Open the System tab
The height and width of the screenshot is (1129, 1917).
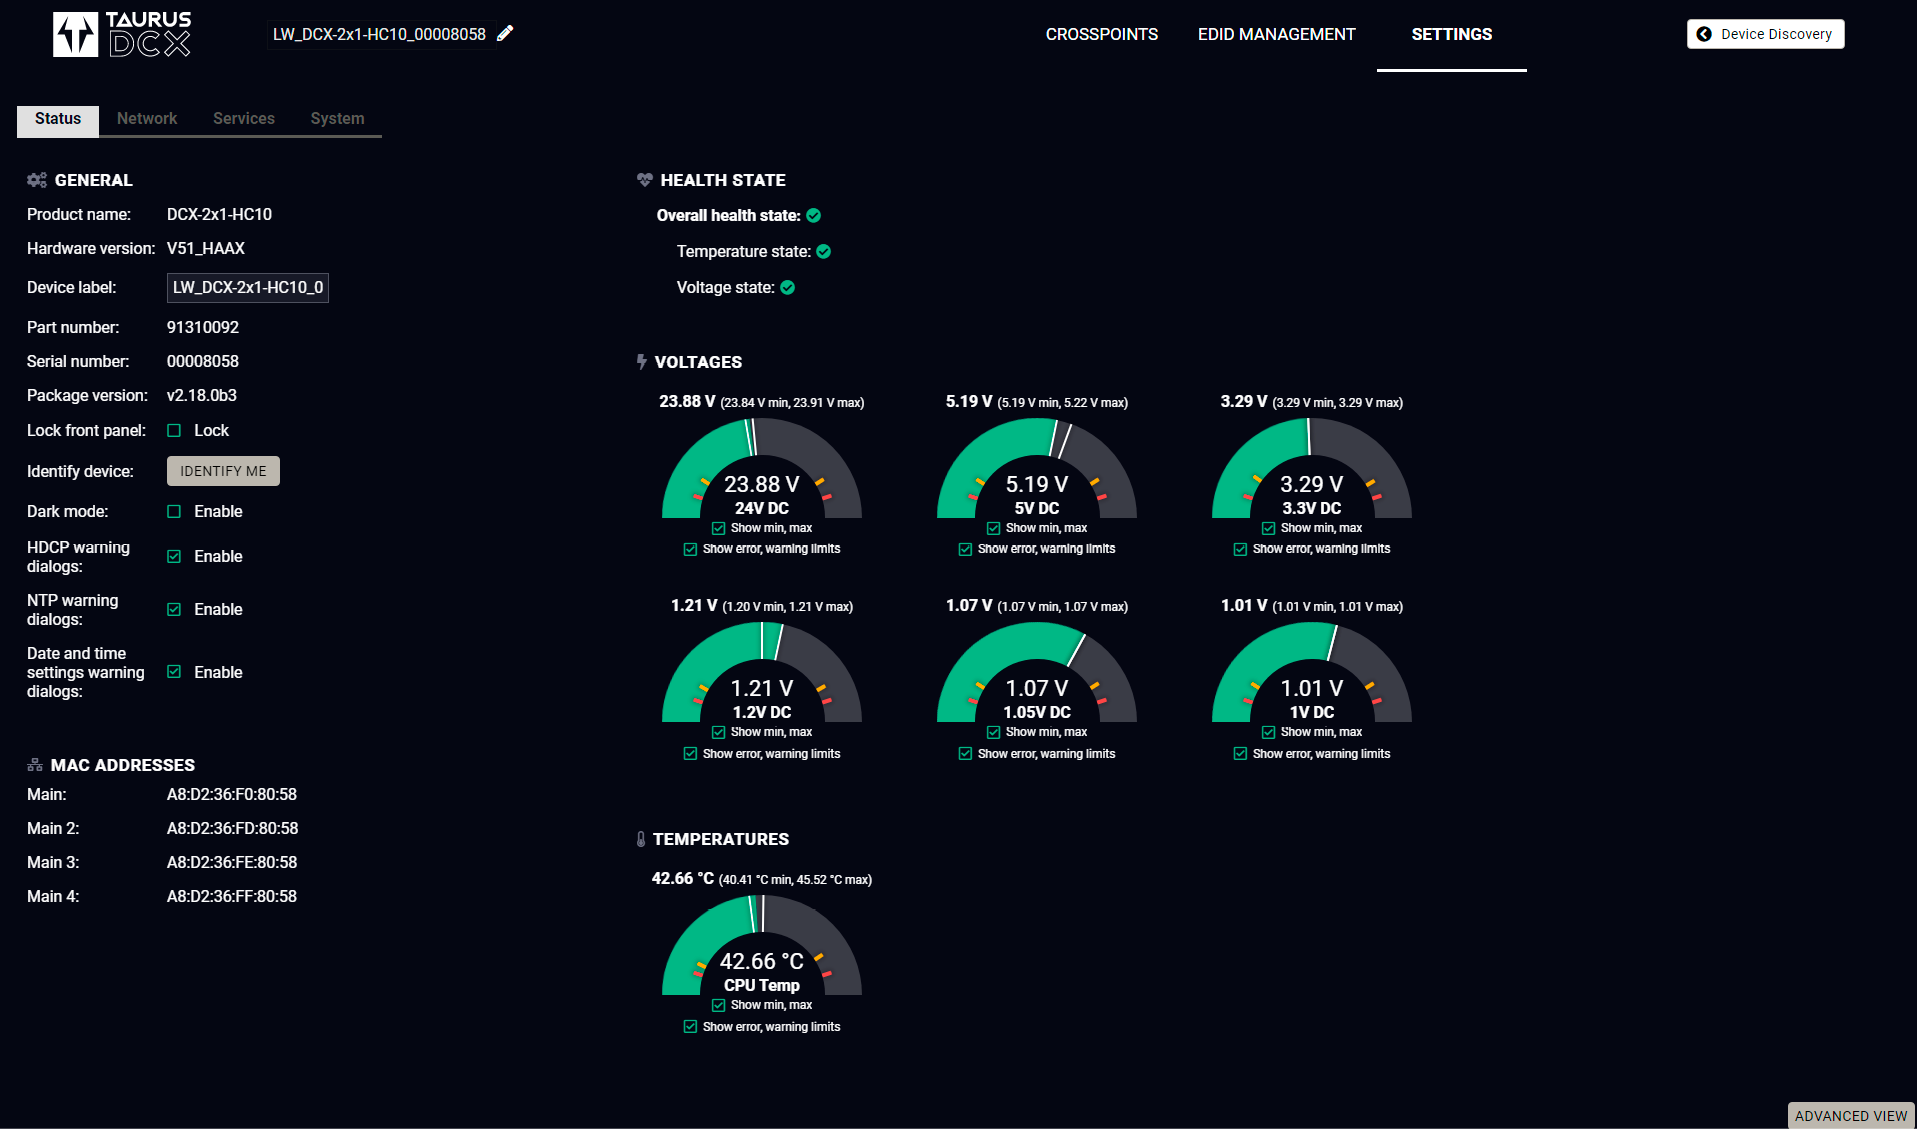[337, 119]
